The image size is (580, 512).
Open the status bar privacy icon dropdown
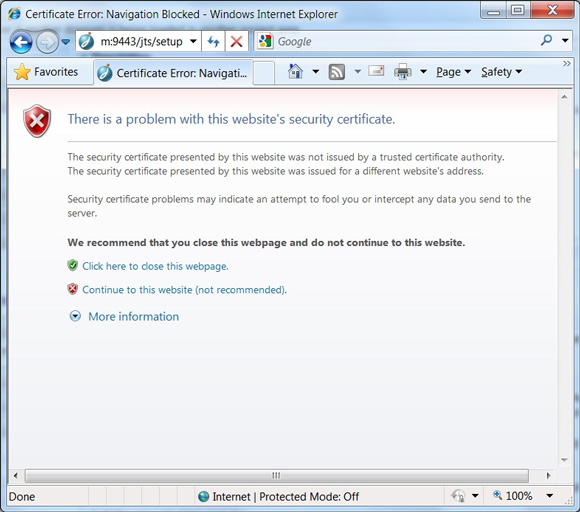tap(475, 496)
